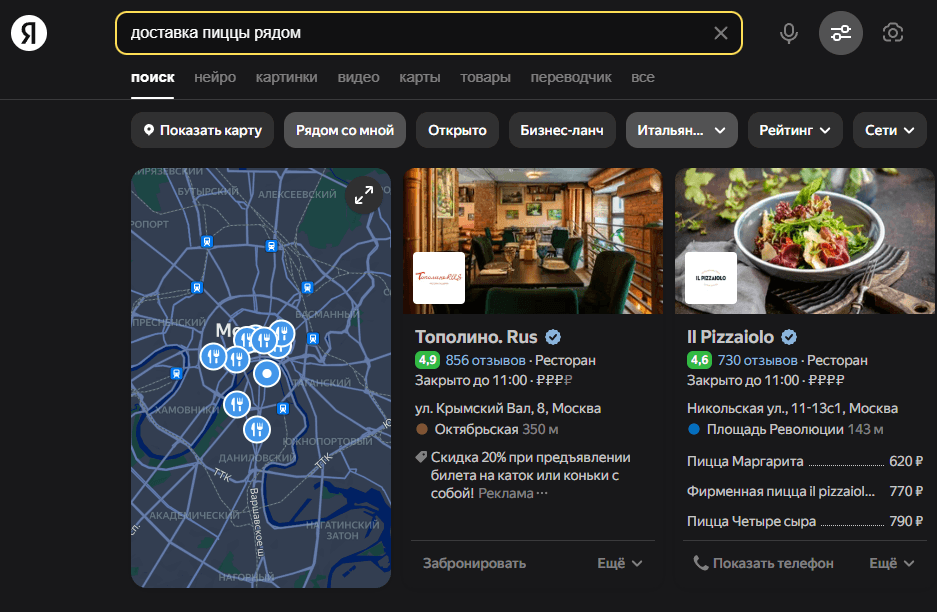Open the Итальян... cuisine dropdown

coord(682,130)
